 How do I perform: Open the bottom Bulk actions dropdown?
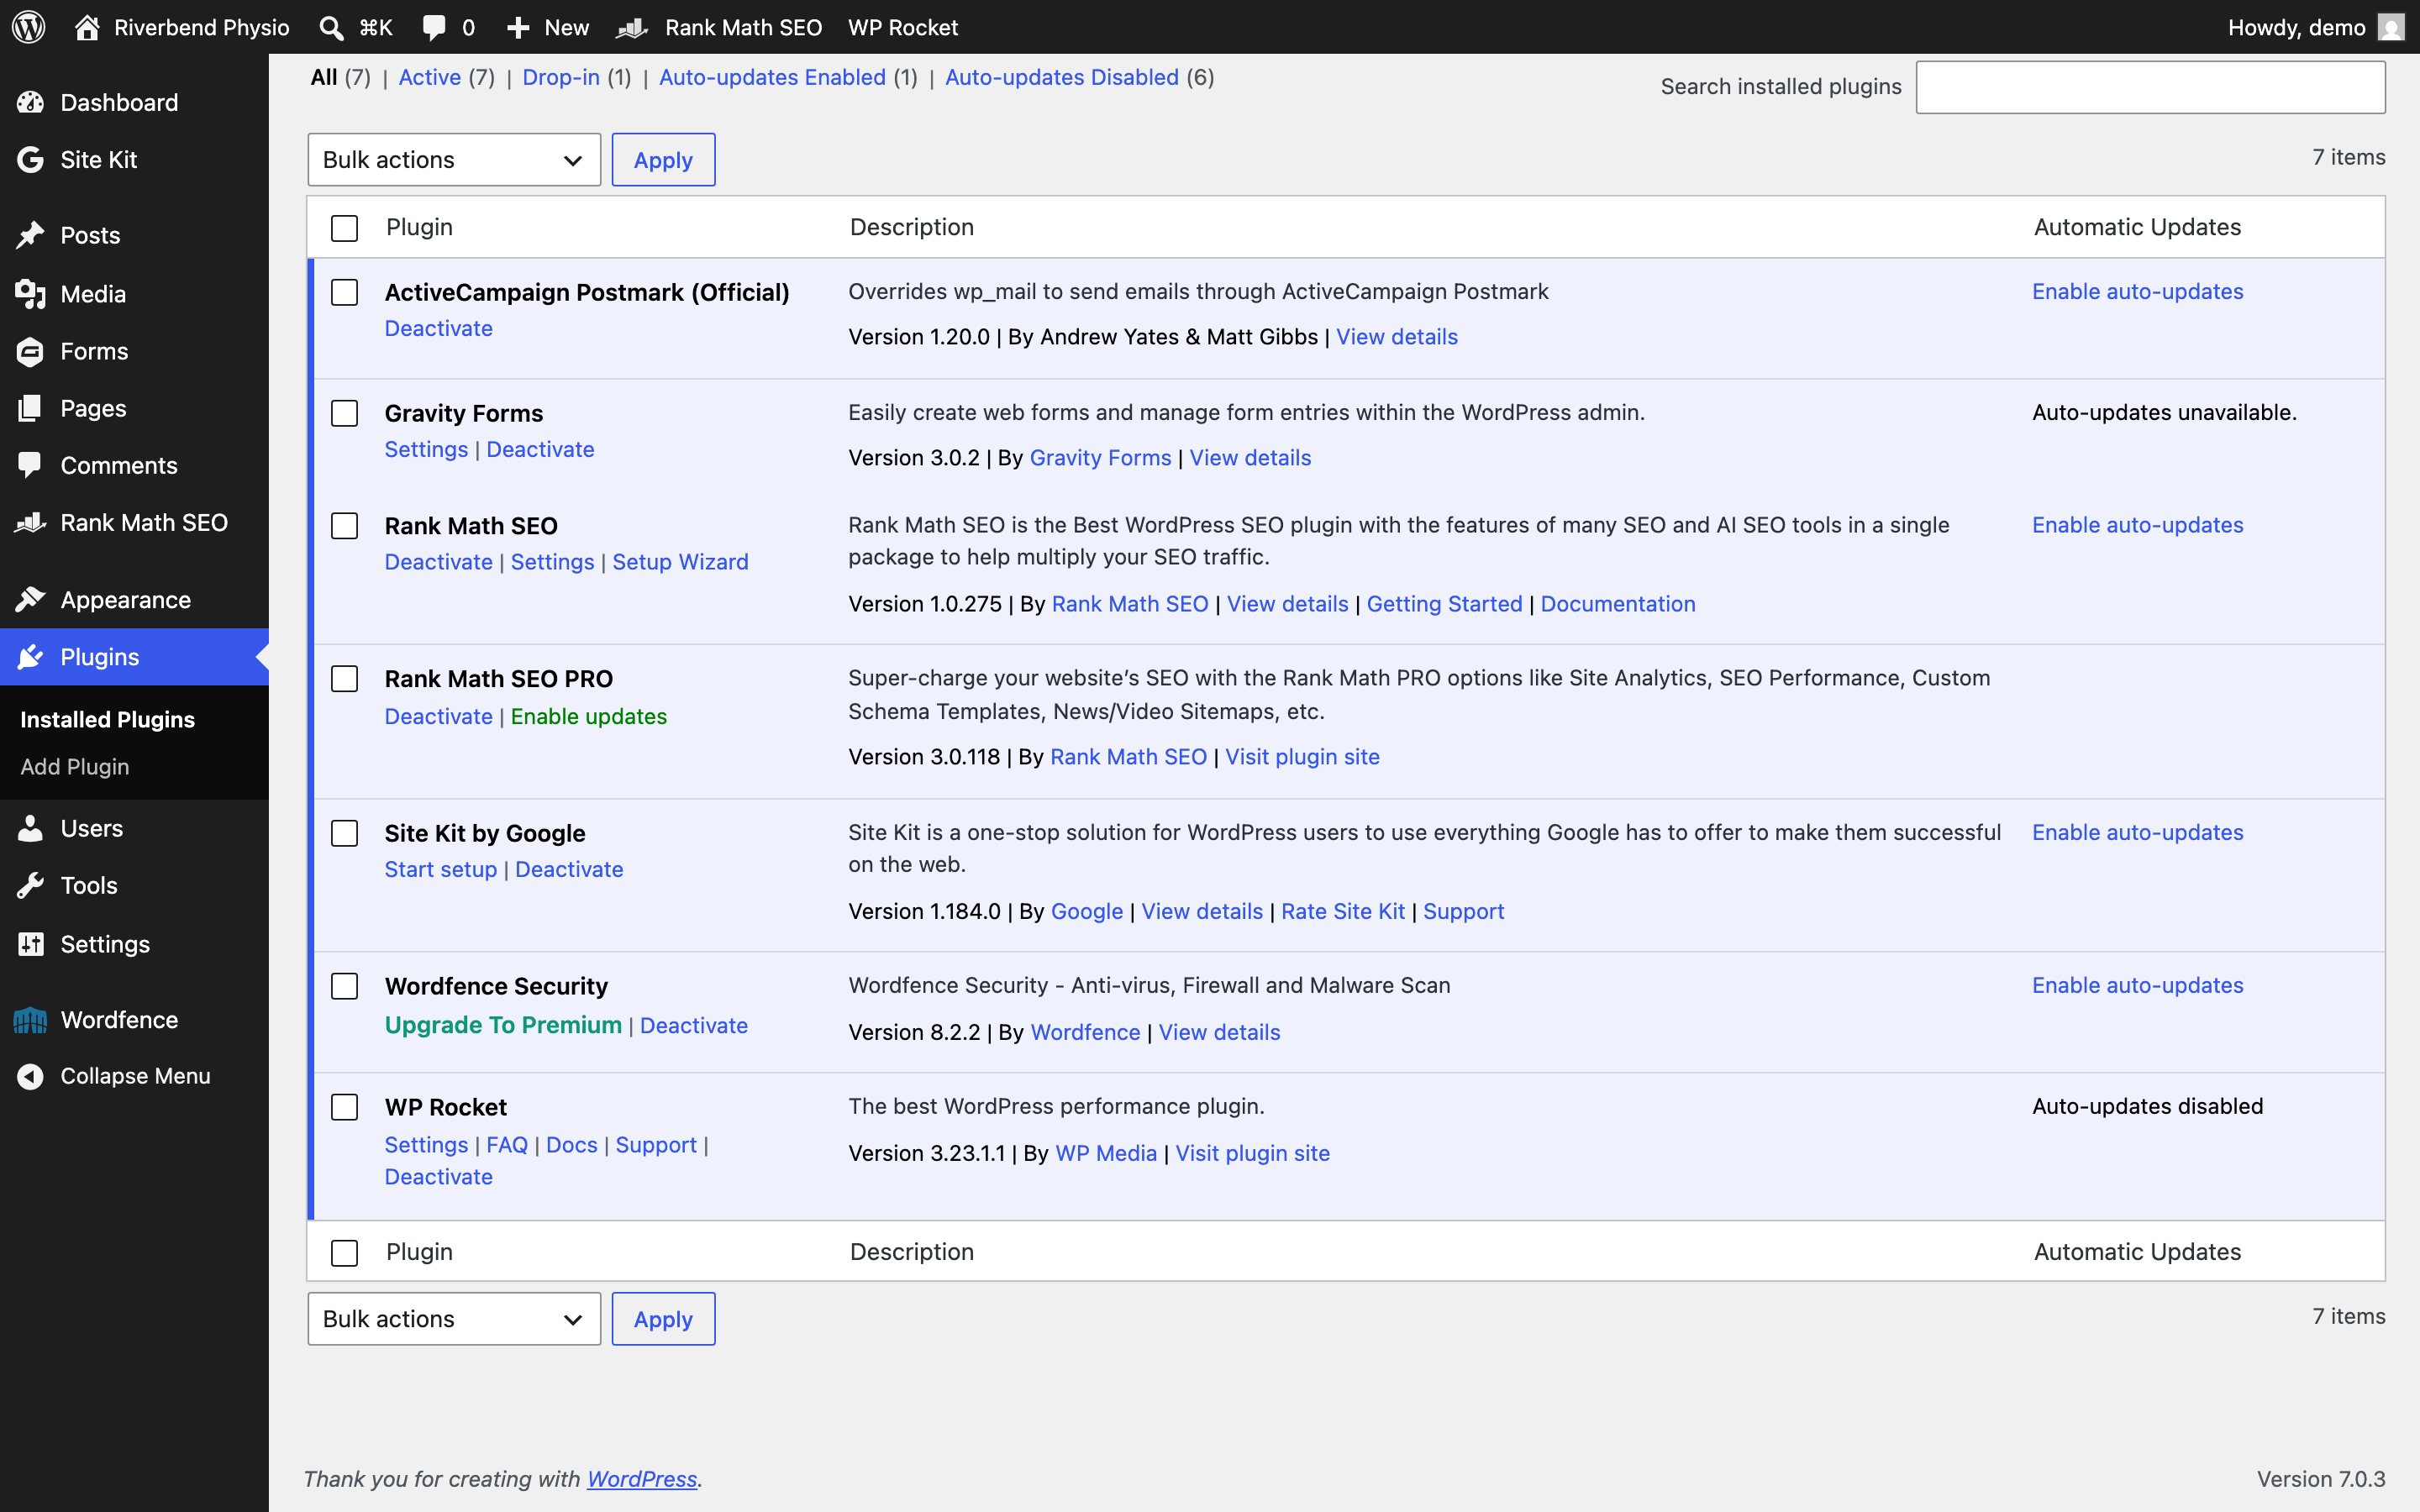click(x=454, y=1319)
